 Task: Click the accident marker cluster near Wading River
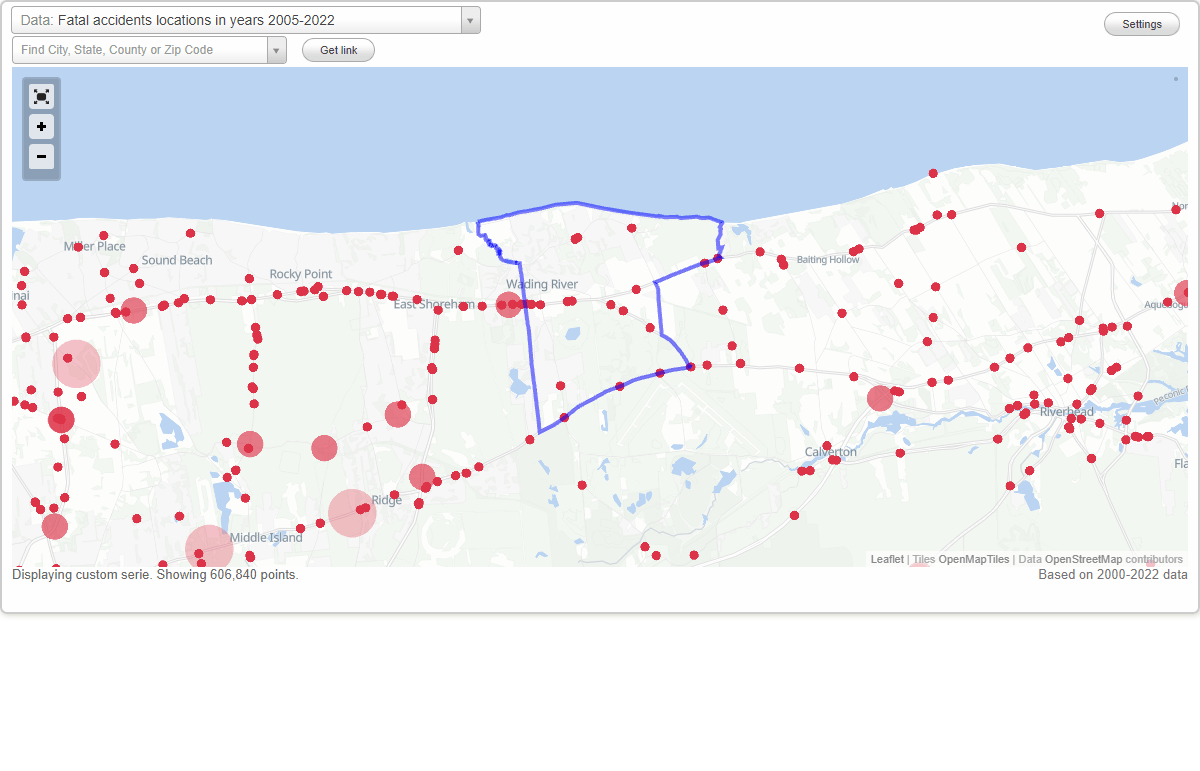click(x=509, y=303)
